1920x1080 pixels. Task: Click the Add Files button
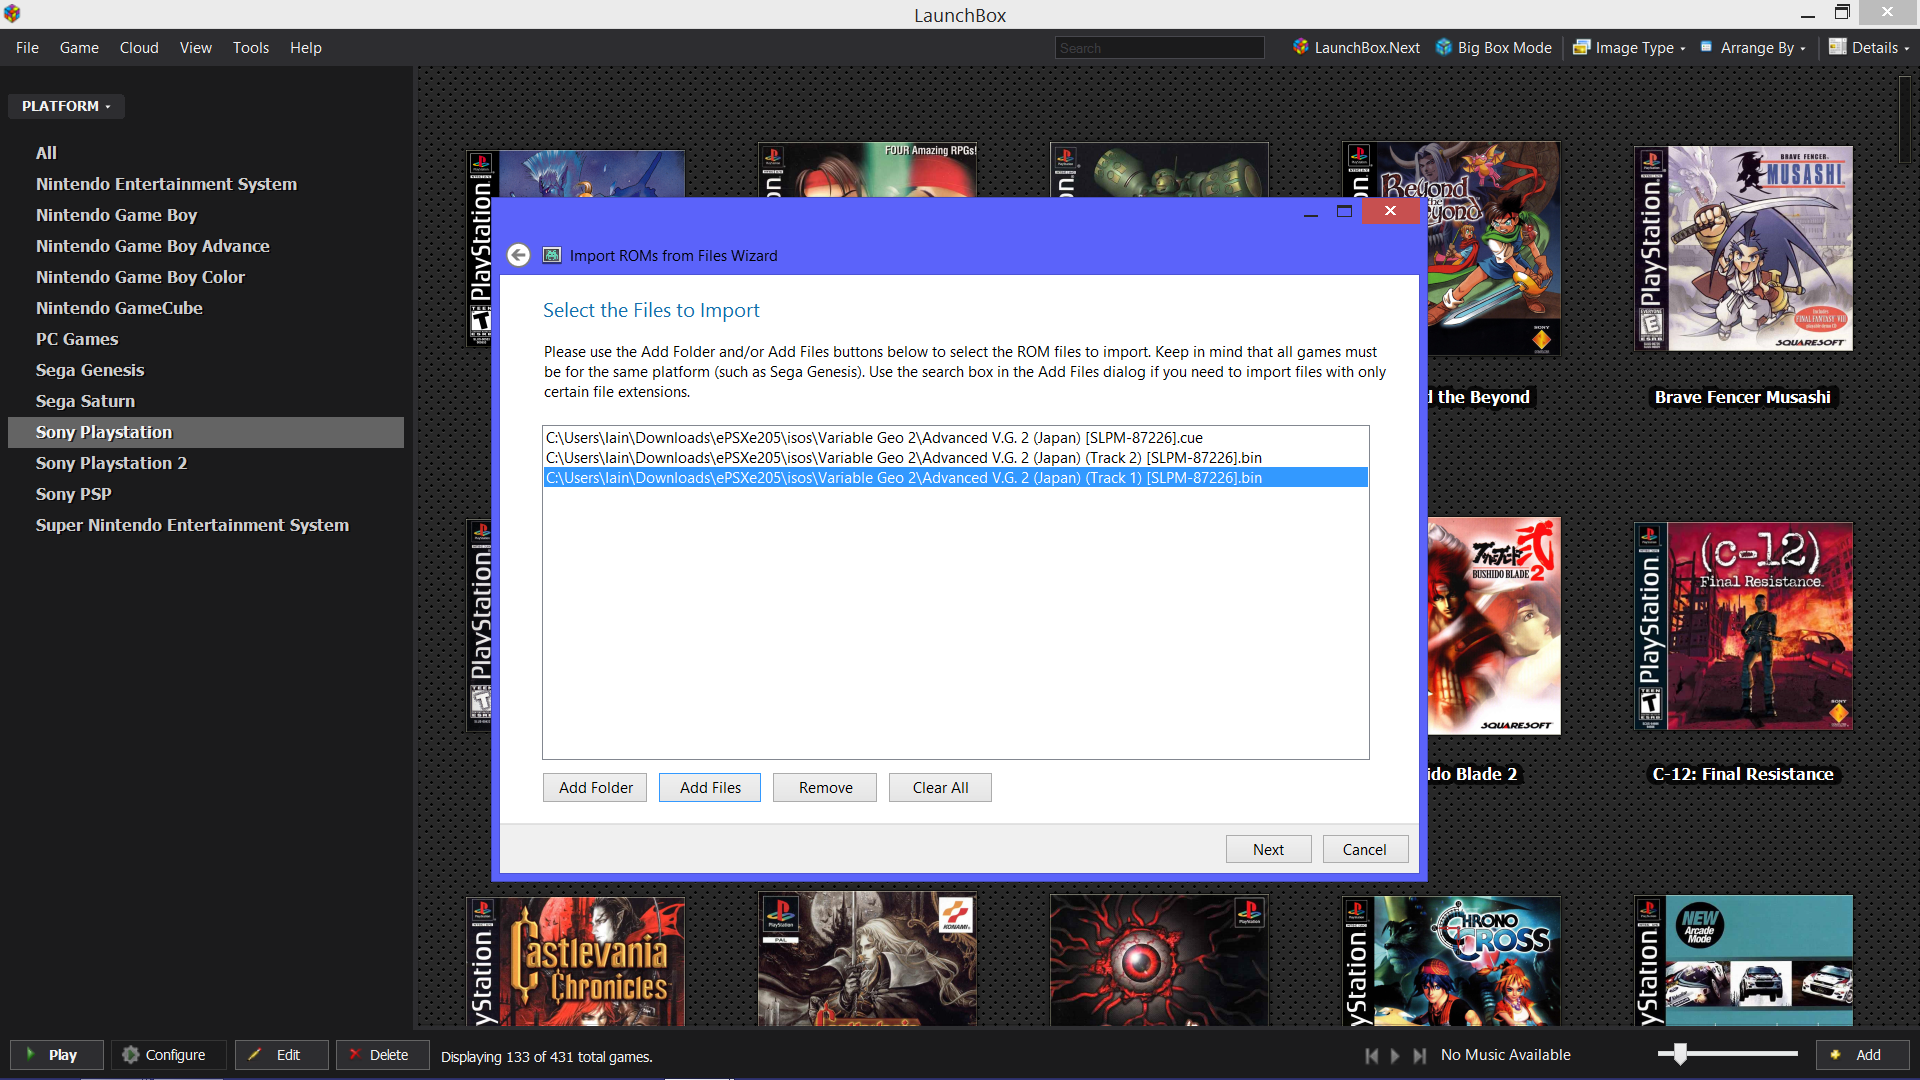(x=710, y=788)
